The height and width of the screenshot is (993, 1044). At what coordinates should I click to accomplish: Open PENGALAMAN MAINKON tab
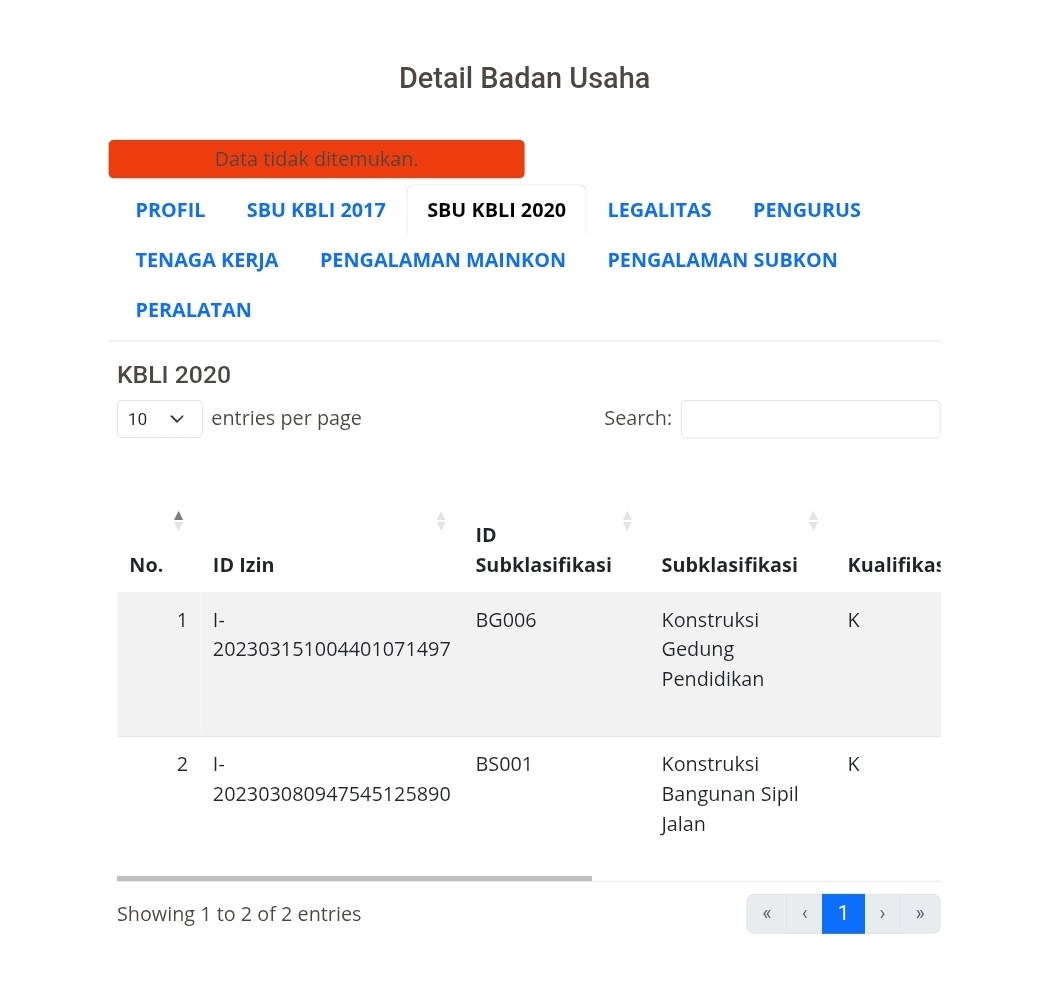443,260
